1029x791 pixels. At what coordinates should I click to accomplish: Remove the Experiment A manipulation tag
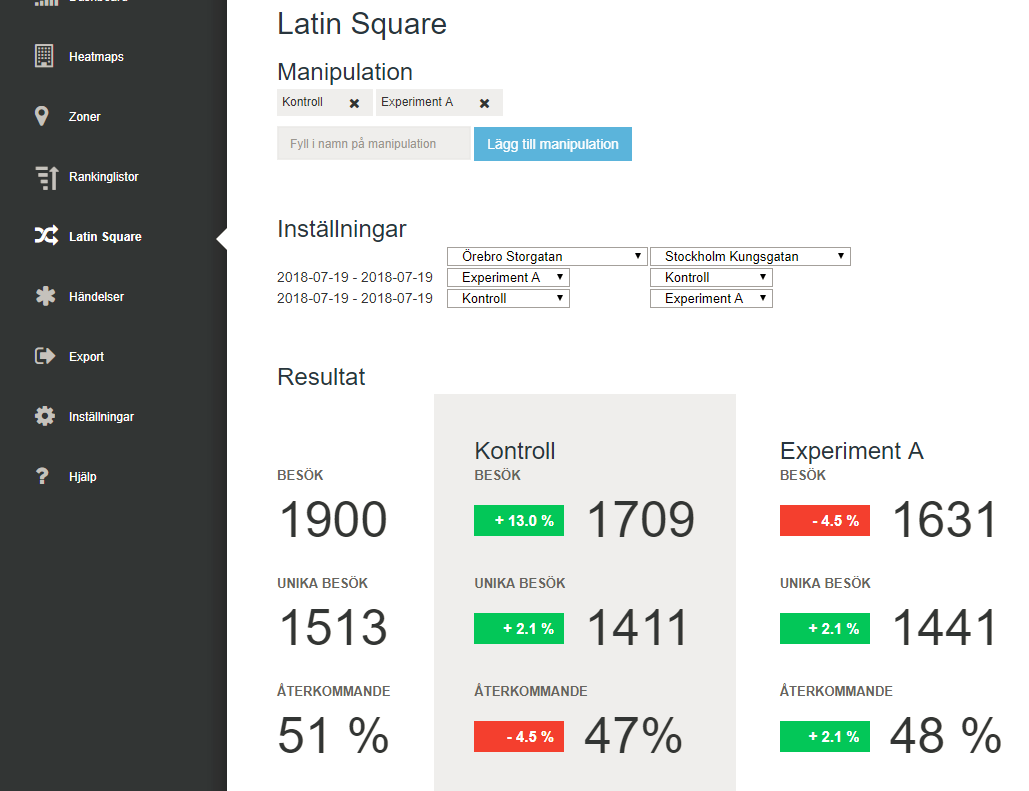click(484, 103)
